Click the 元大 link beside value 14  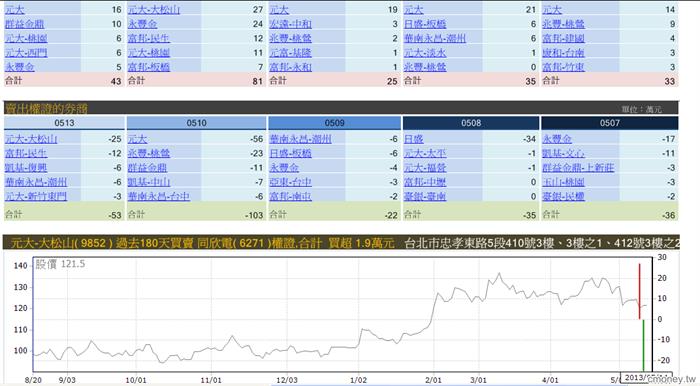coord(552,10)
